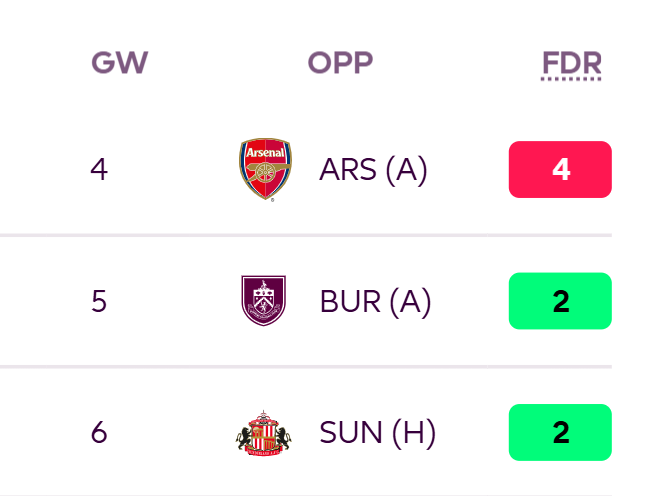Click the Sunderland club crest
The width and height of the screenshot is (651, 496).
click(x=264, y=433)
